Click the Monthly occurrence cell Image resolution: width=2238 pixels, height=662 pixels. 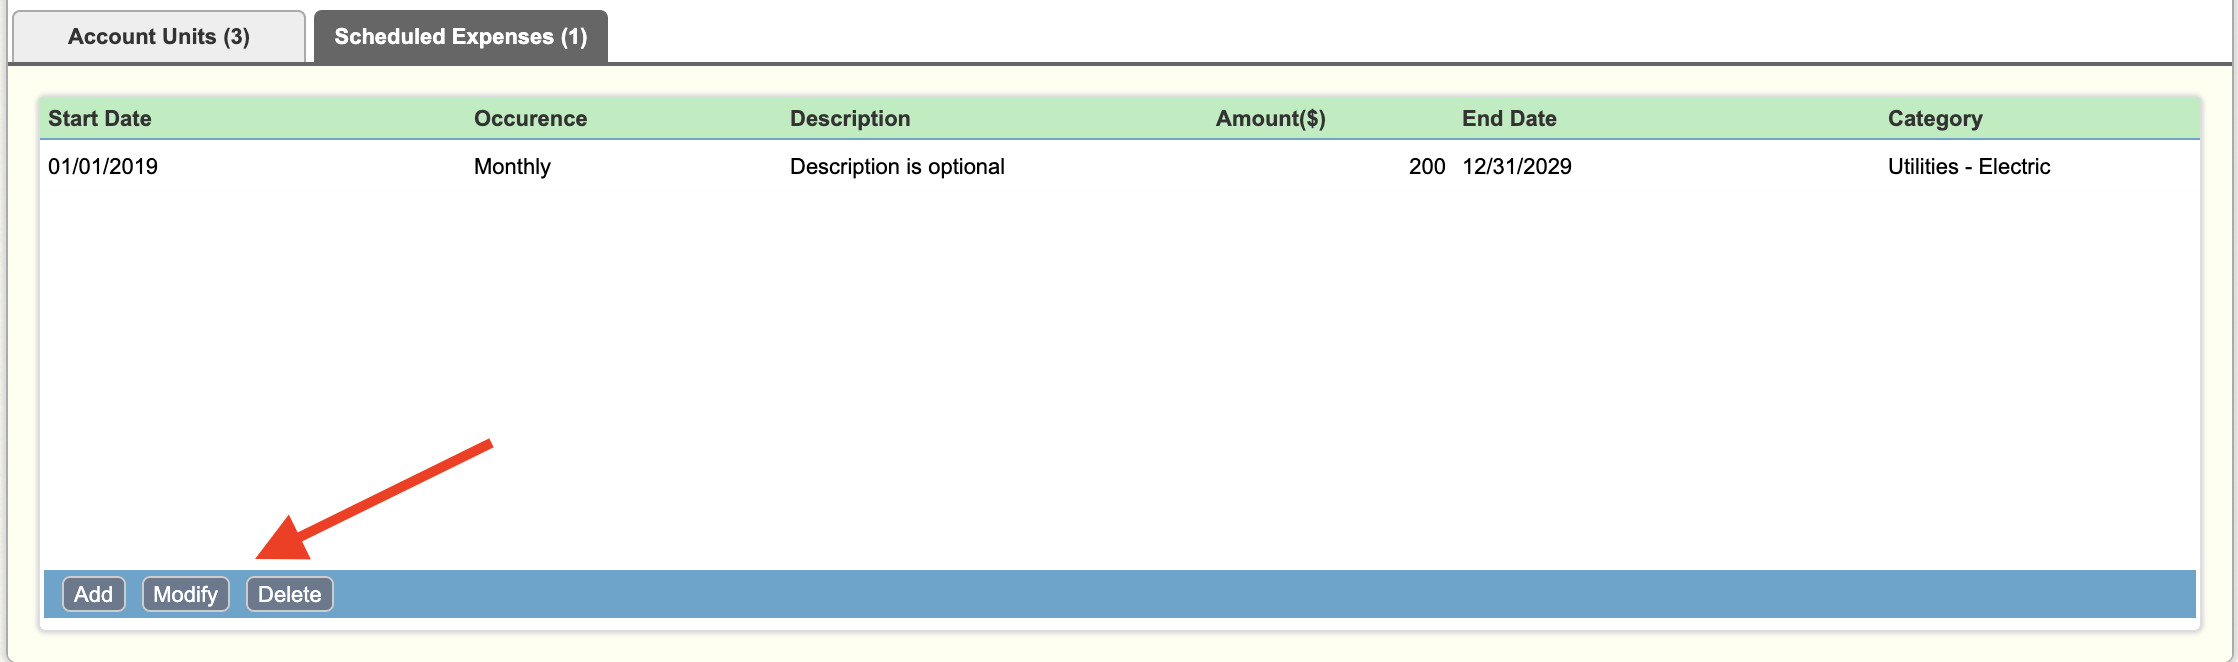[x=512, y=166]
